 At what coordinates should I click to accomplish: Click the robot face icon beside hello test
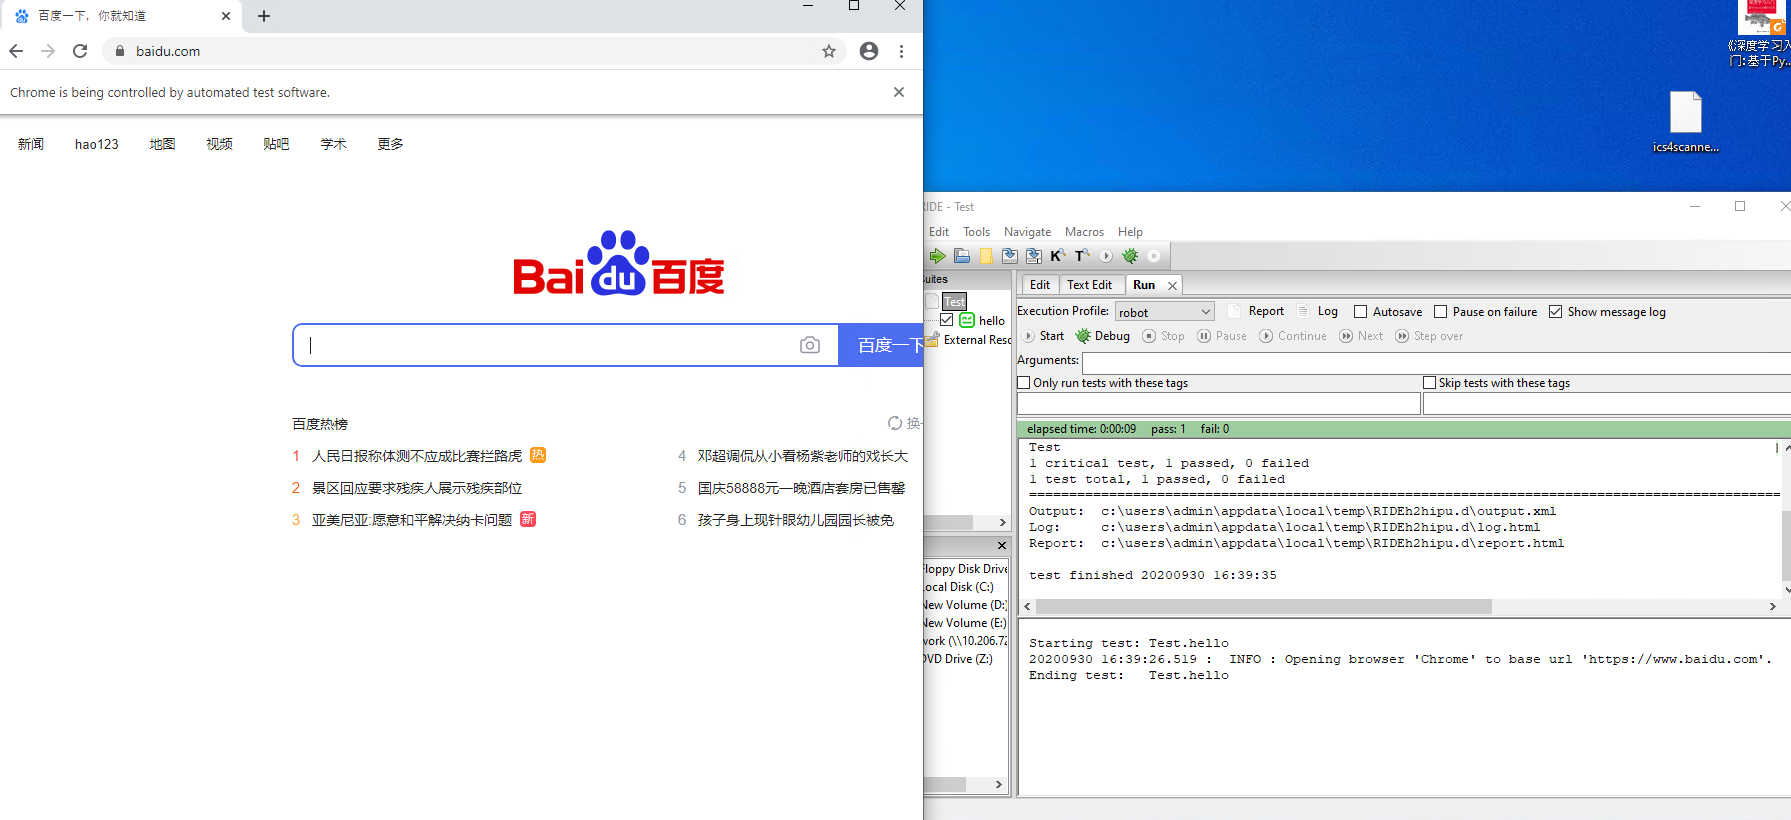pos(967,320)
